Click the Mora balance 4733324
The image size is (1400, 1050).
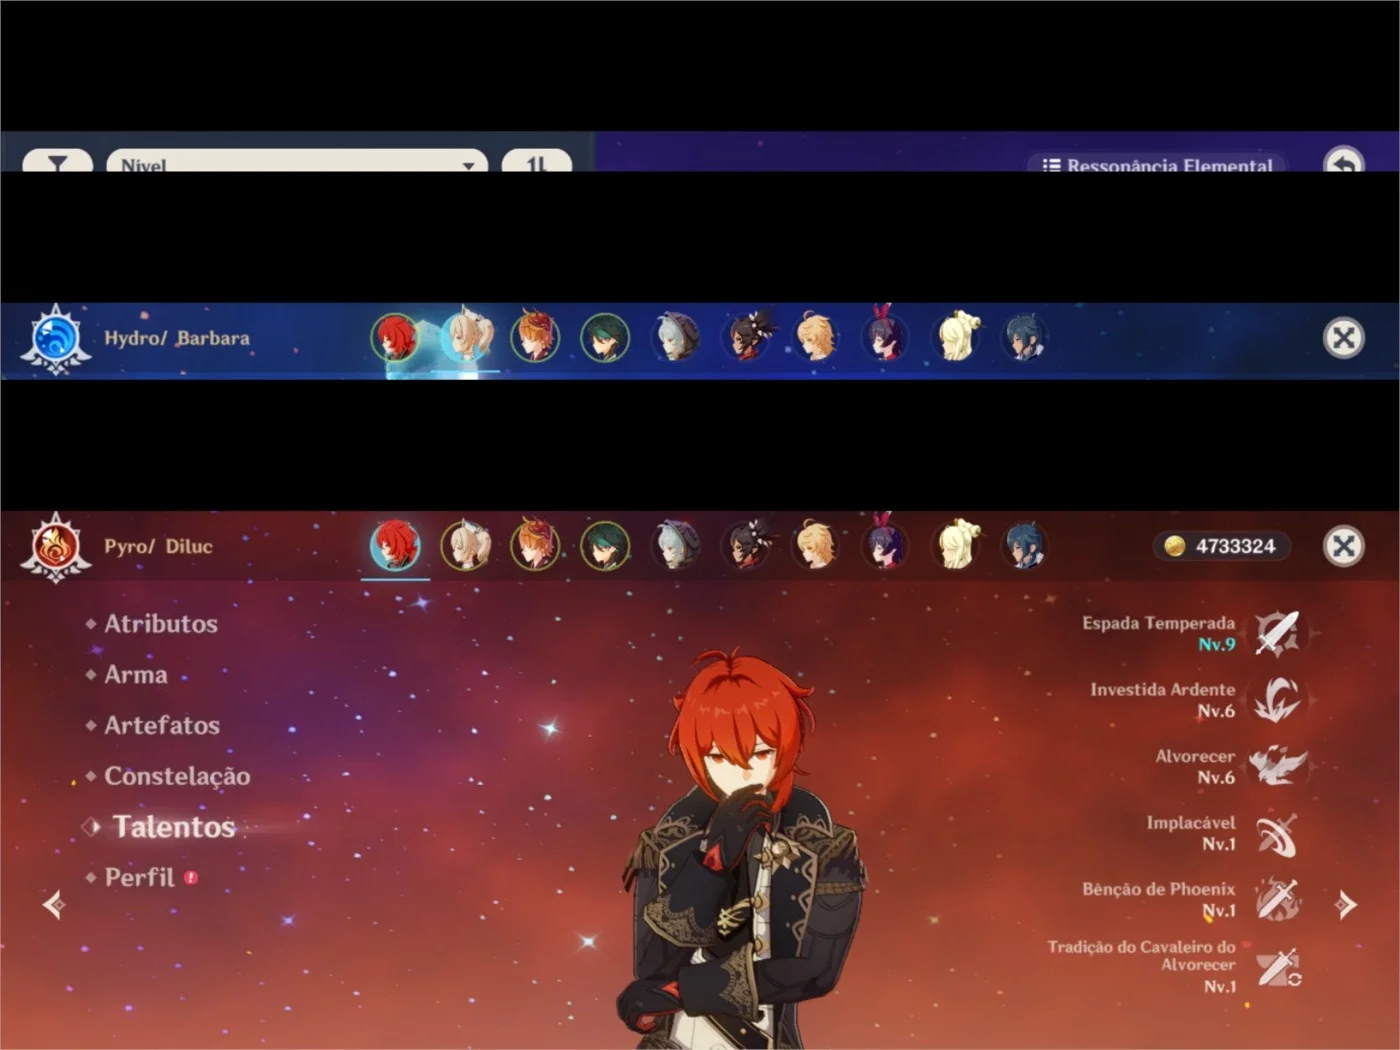(x=1221, y=546)
